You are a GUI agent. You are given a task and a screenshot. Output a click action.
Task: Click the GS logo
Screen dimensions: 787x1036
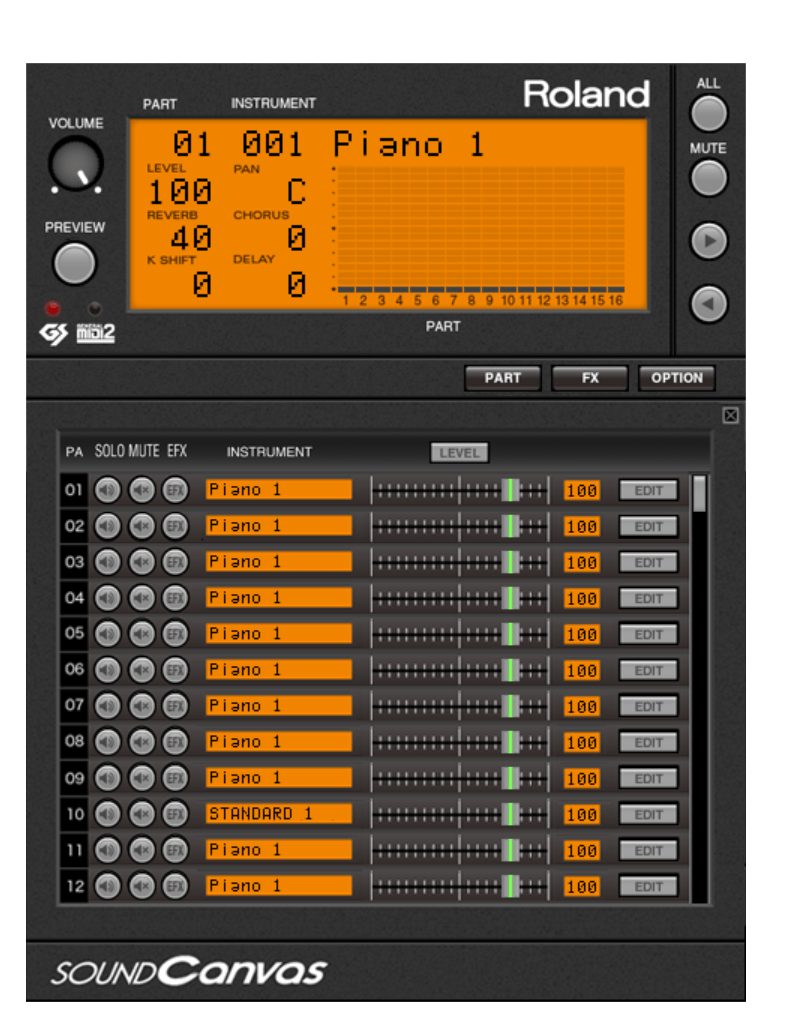[x=54, y=333]
